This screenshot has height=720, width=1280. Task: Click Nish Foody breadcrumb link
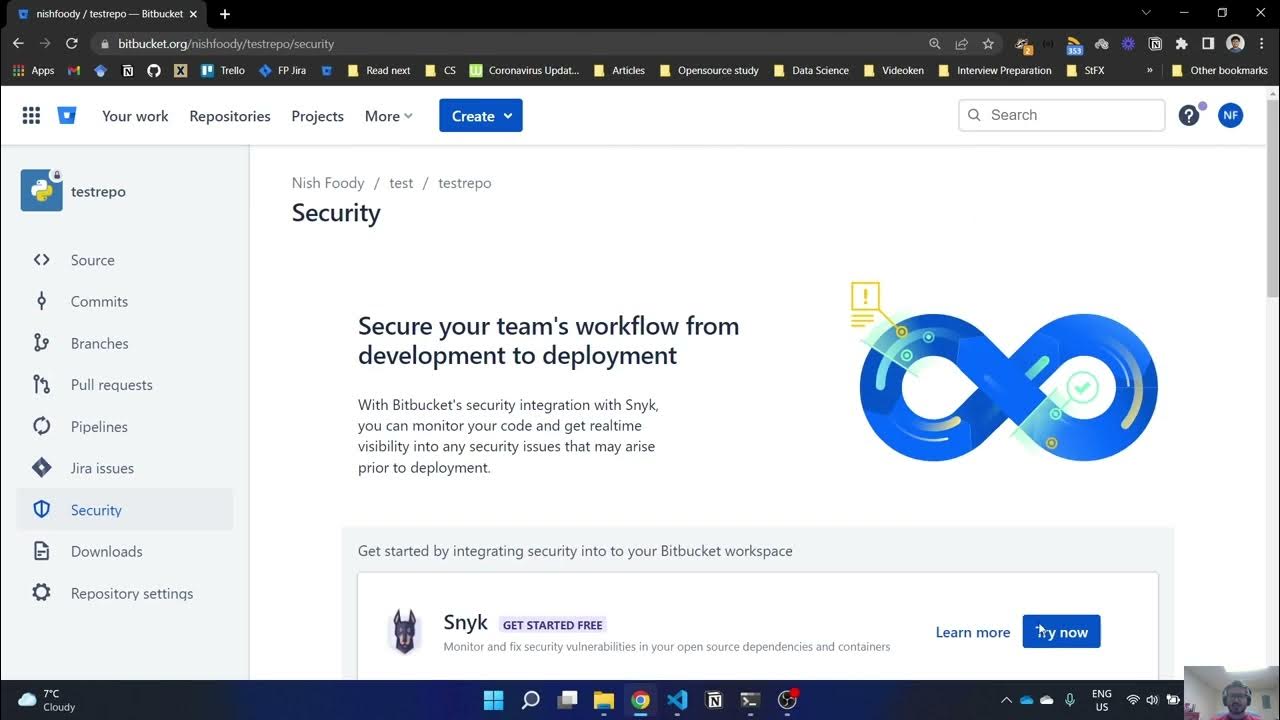pyautogui.click(x=328, y=183)
